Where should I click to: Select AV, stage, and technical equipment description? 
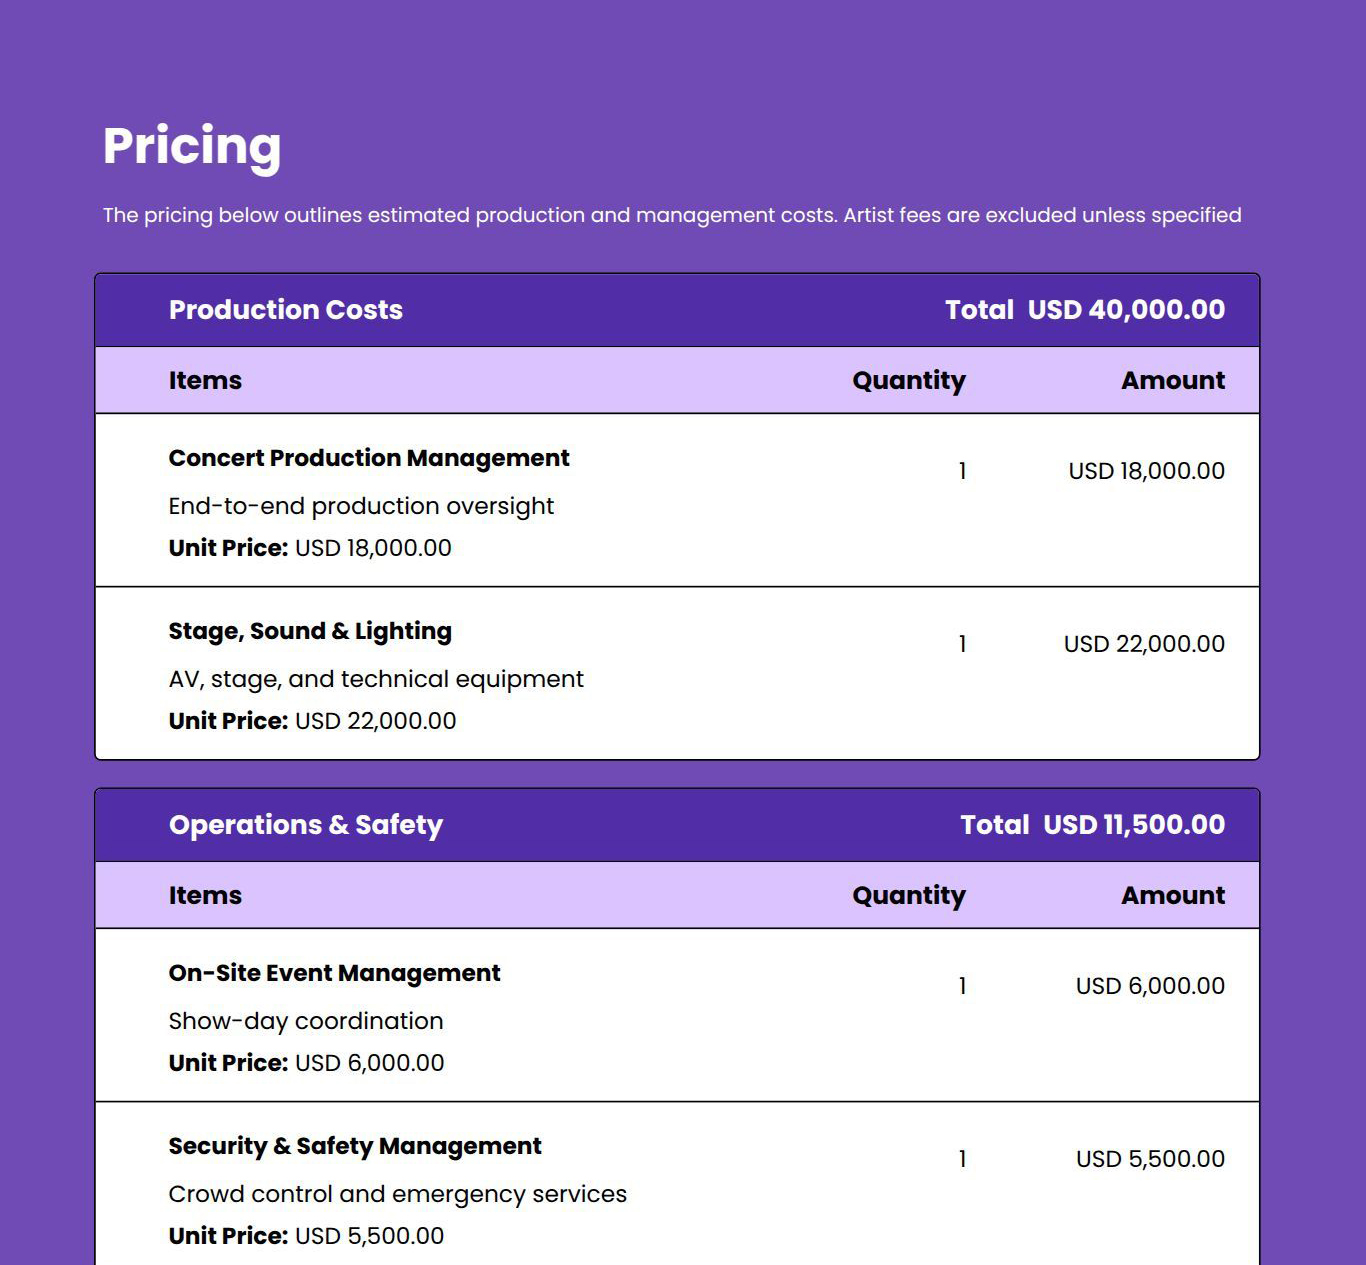click(x=376, y=679)
